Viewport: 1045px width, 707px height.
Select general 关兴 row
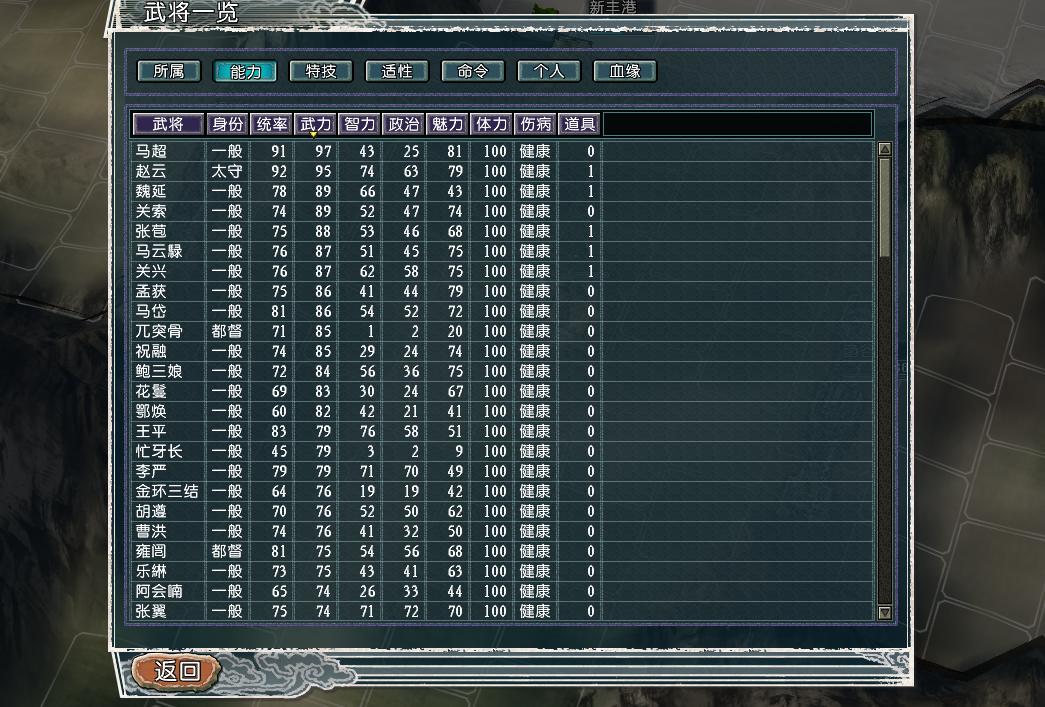[x=503, y=271]
